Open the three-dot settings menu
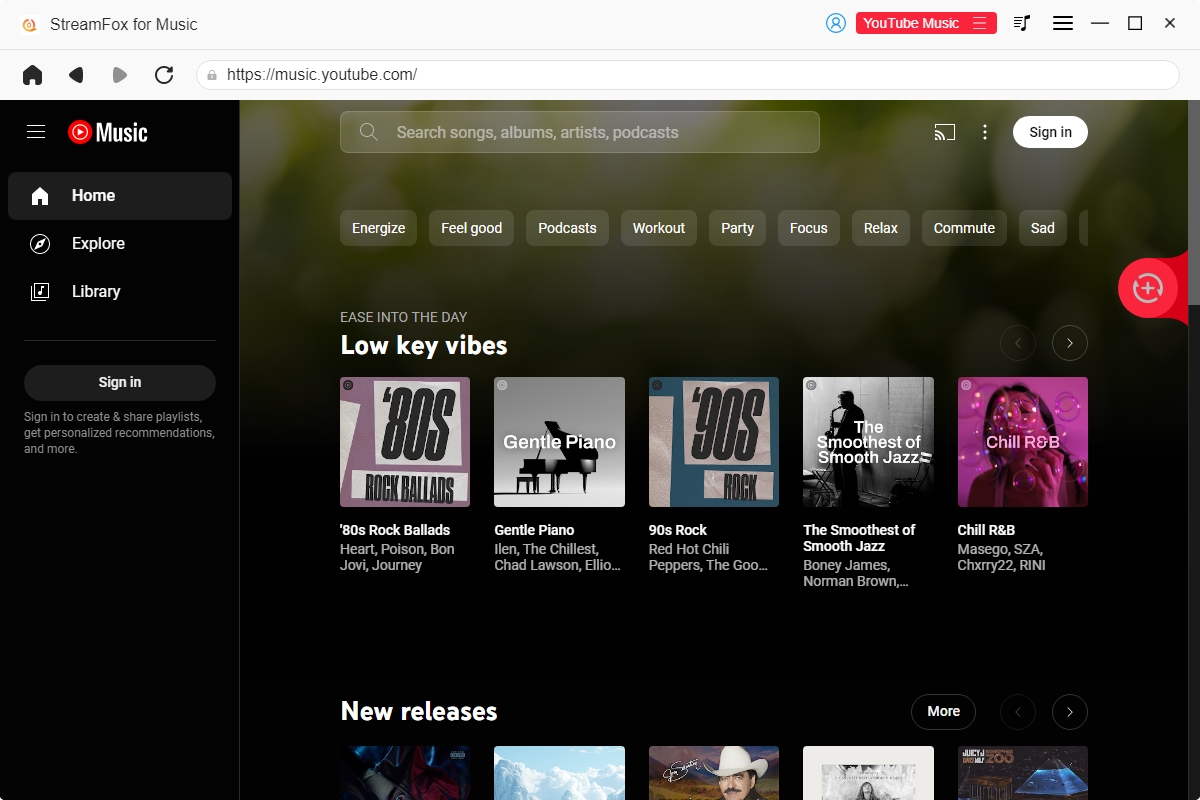The height and width of the screenshot is (800, 1200). click(x=985, y=132)
